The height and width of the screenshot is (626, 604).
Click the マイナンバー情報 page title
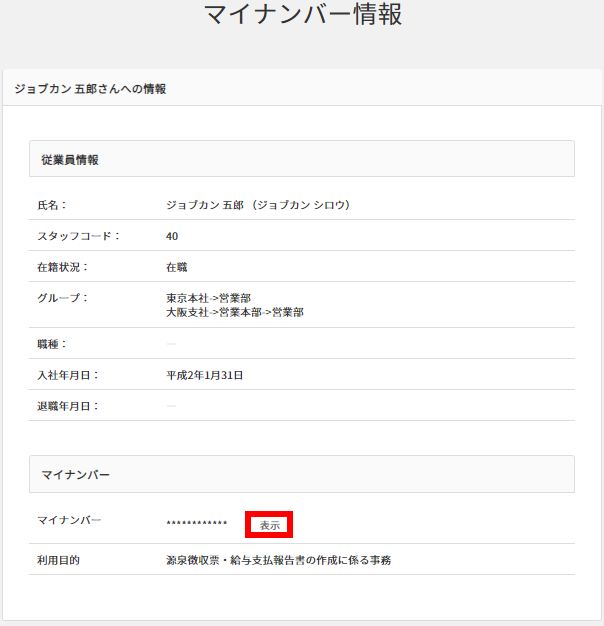(x=302, y=16)
